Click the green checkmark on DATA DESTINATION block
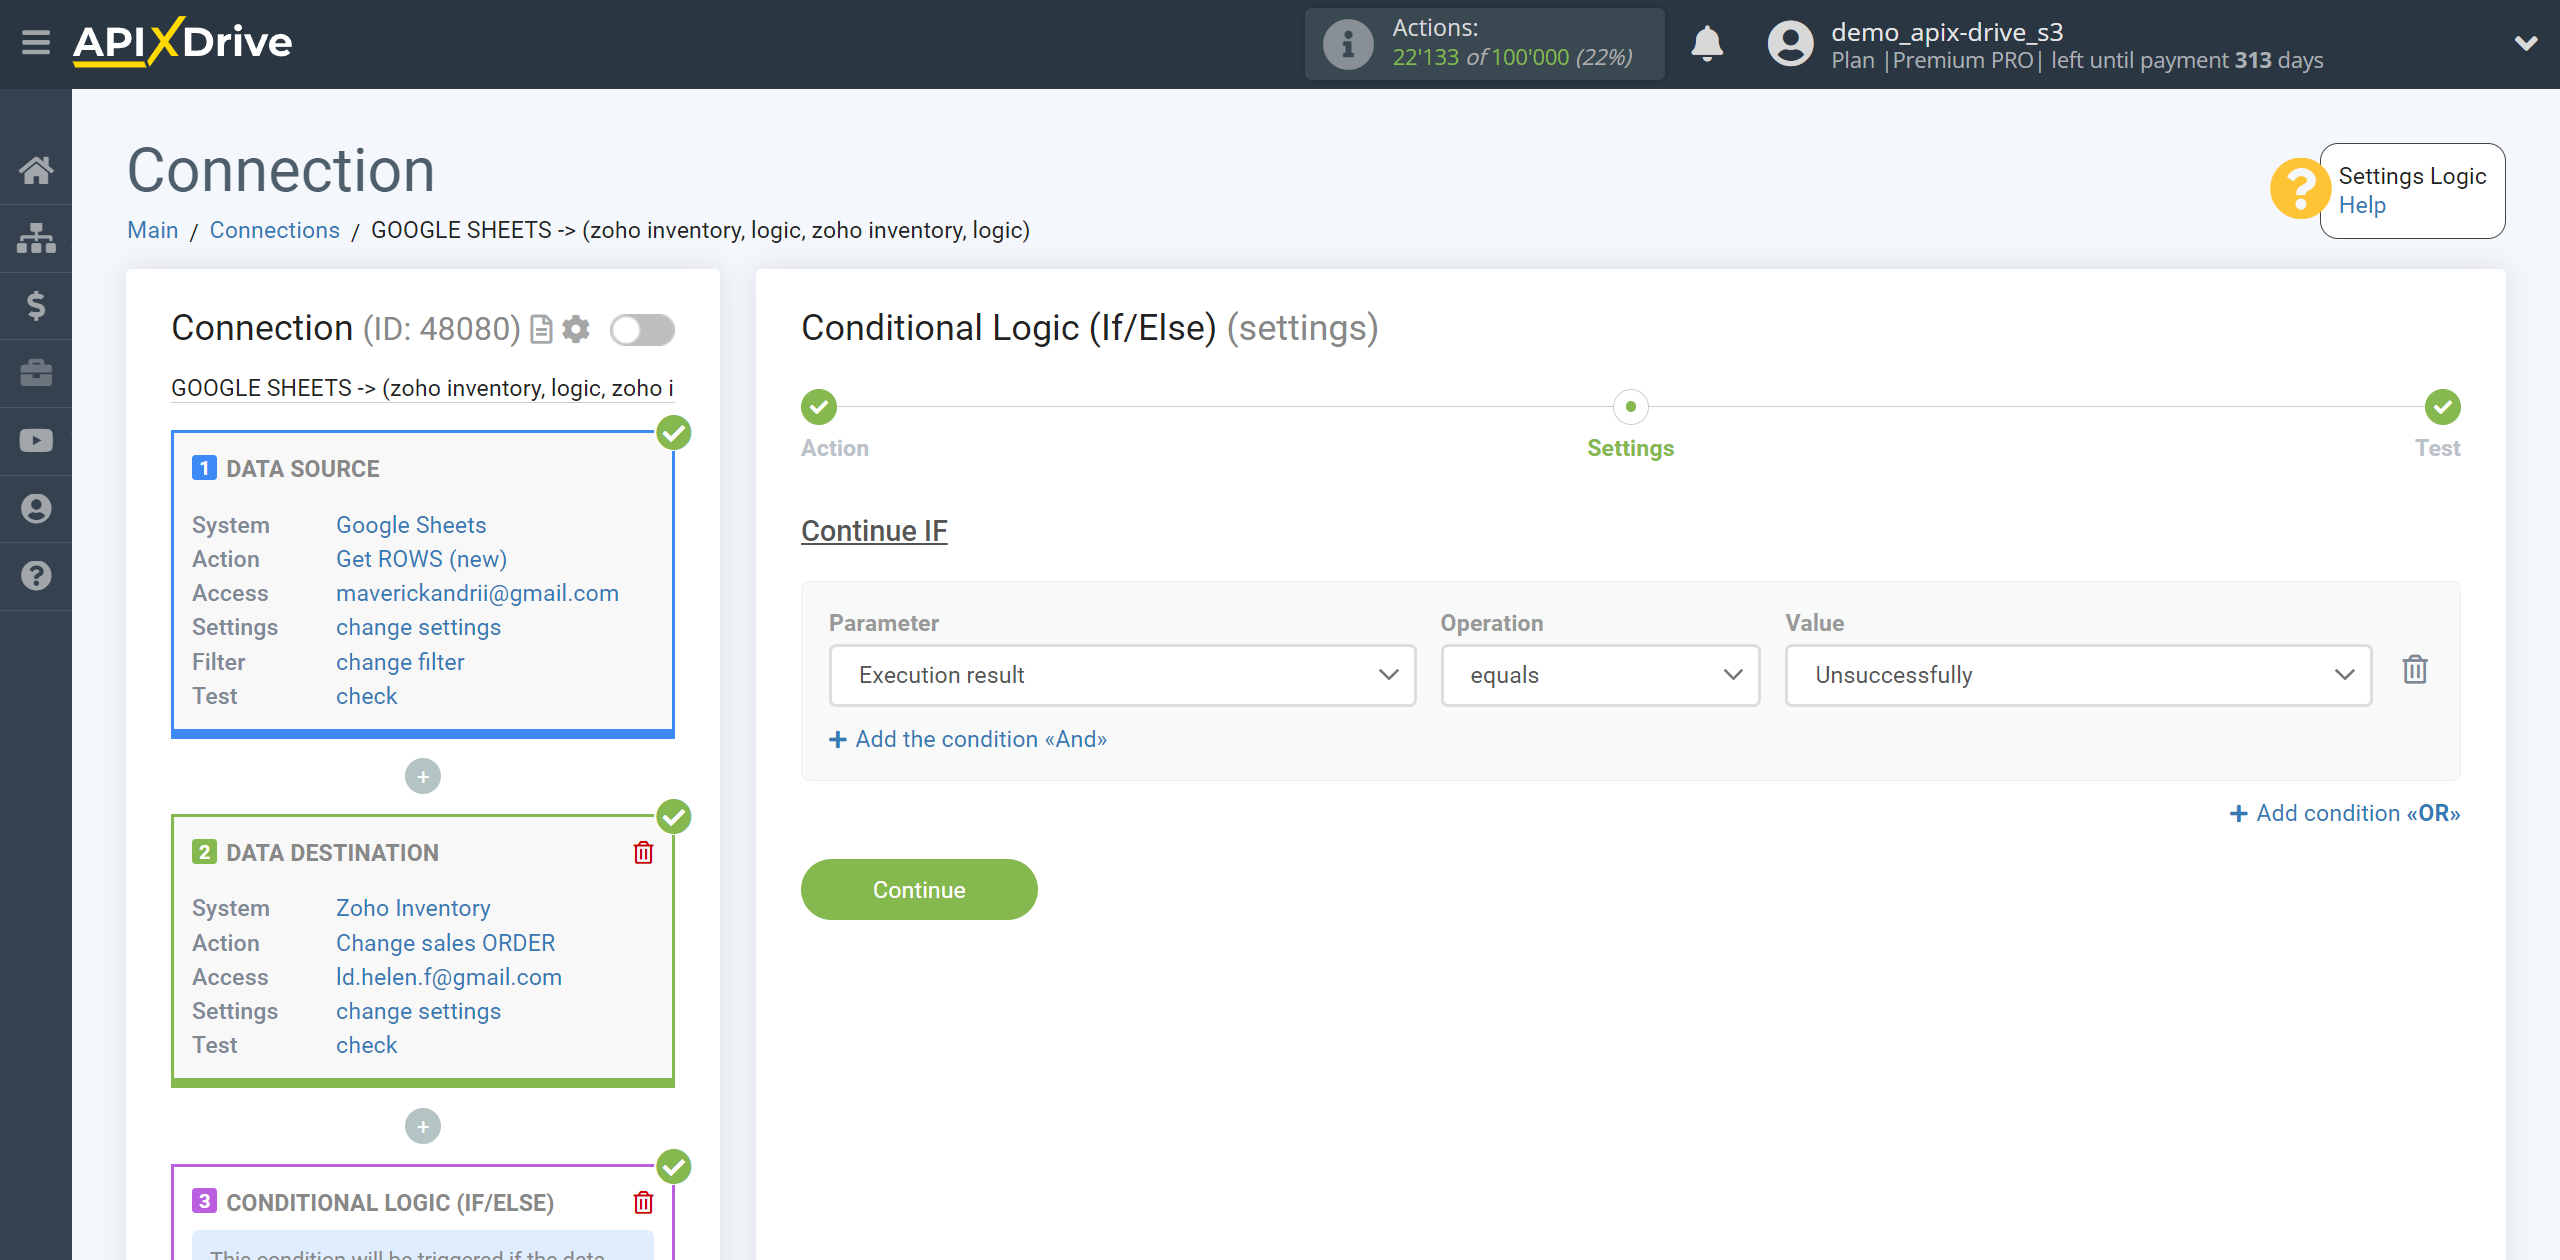This screenshot has height=1260, width=2560. [673, 814]
